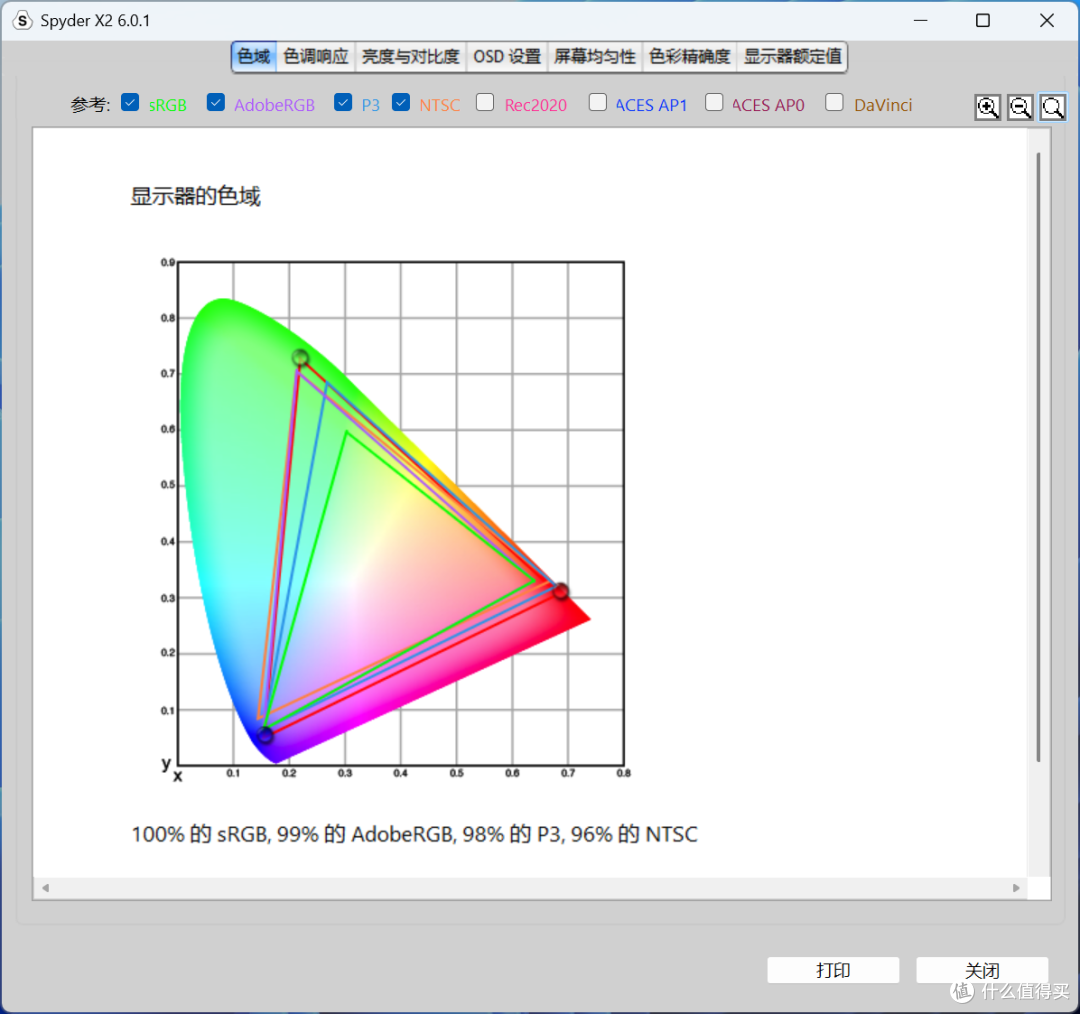Minimize the Spyder X2 window
The image size is (1080, 1014).
tap(920, 21)
